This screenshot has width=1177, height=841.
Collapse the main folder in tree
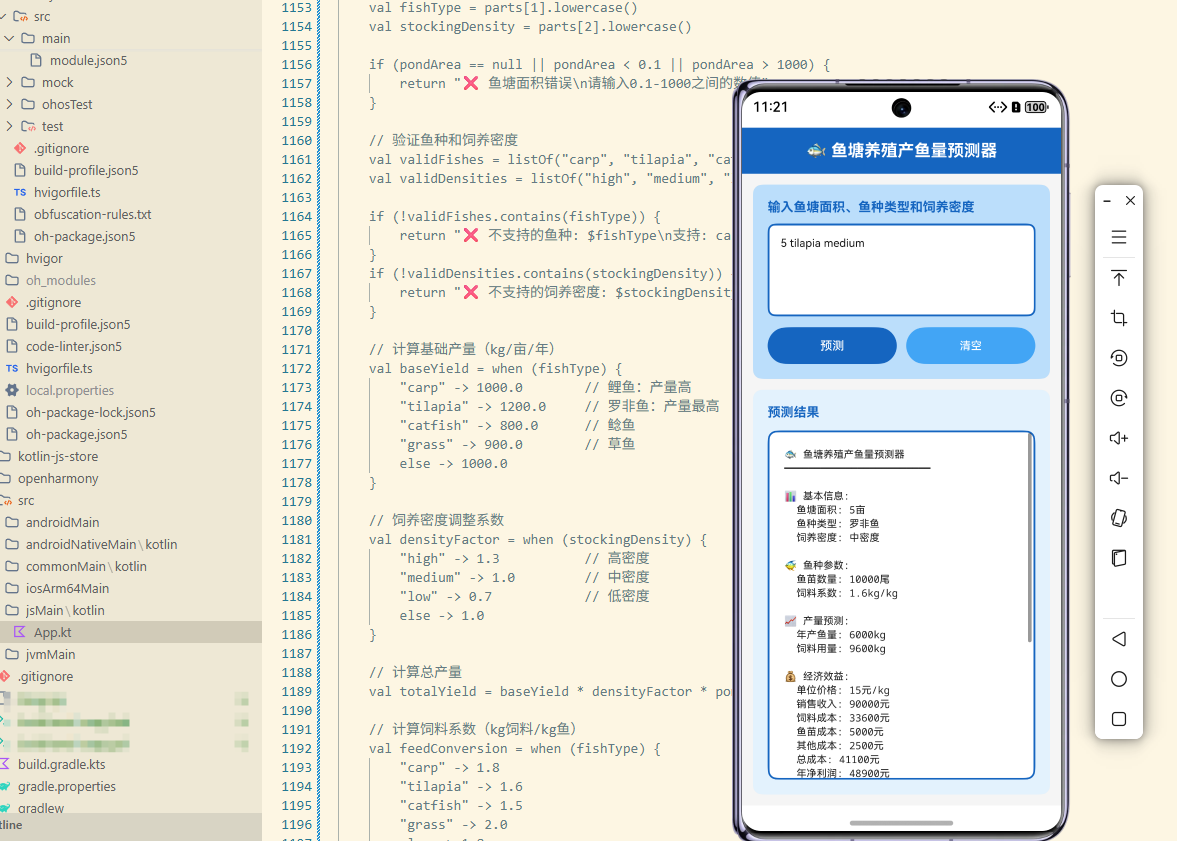(x=9, y=38)
